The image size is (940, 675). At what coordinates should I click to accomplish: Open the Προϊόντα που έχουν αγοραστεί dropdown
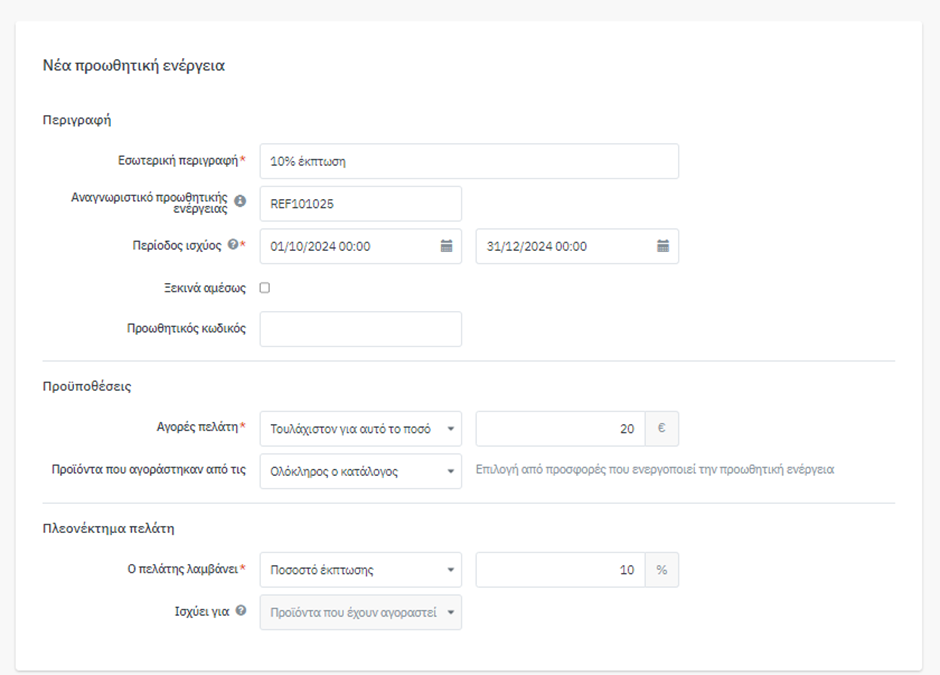click(361, 613)
